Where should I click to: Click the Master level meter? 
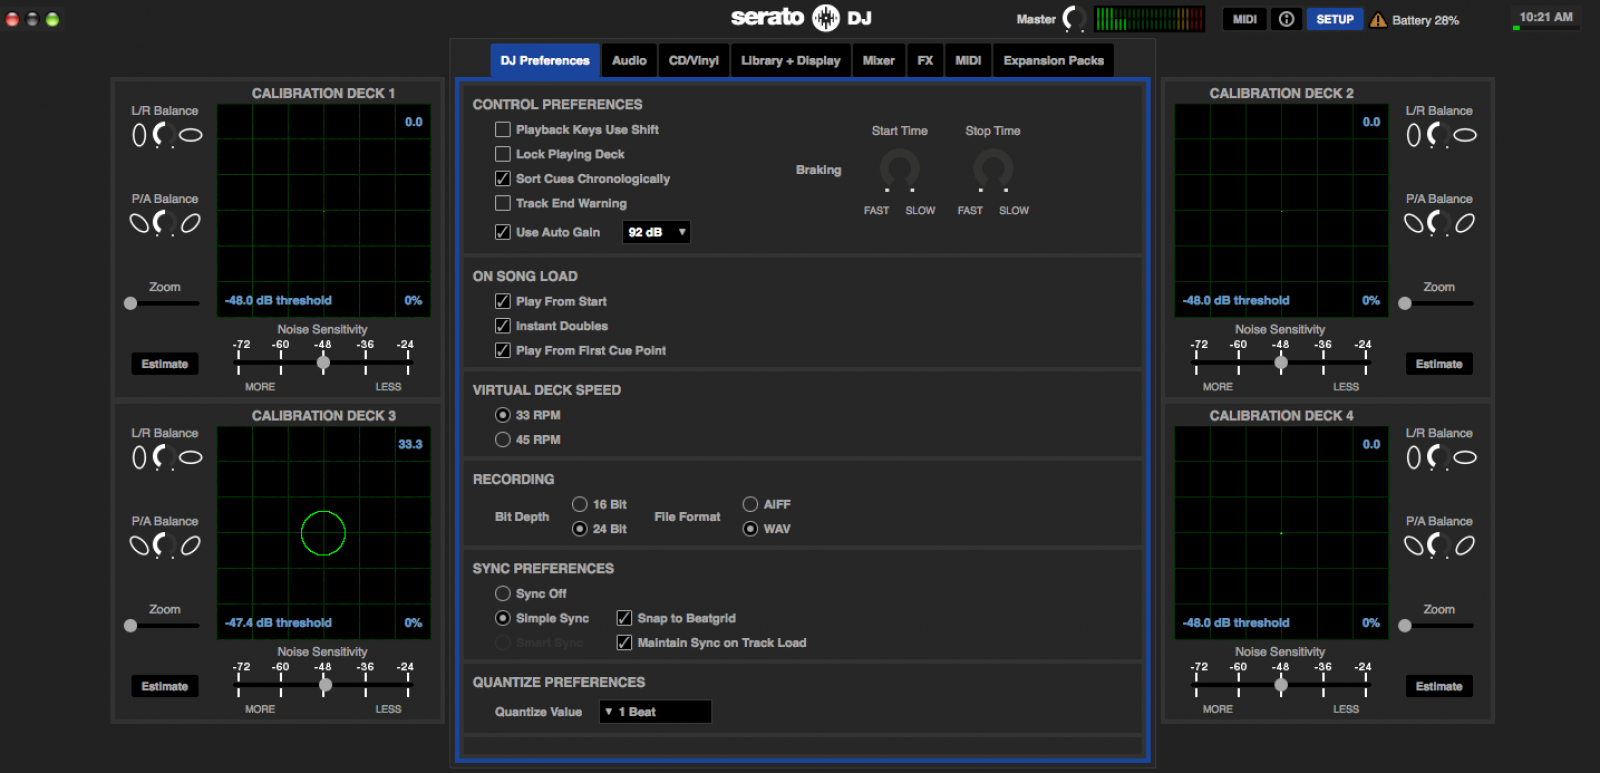(x=1149, y=19)
